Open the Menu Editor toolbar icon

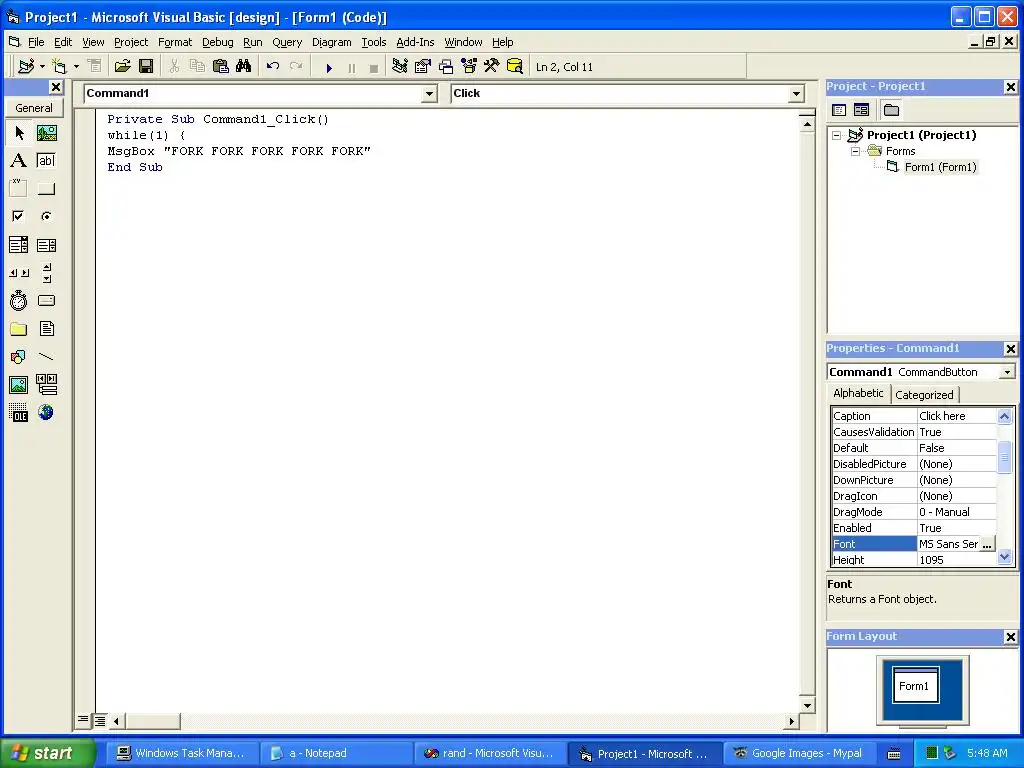pyautogui.click(x=95, y=67)
